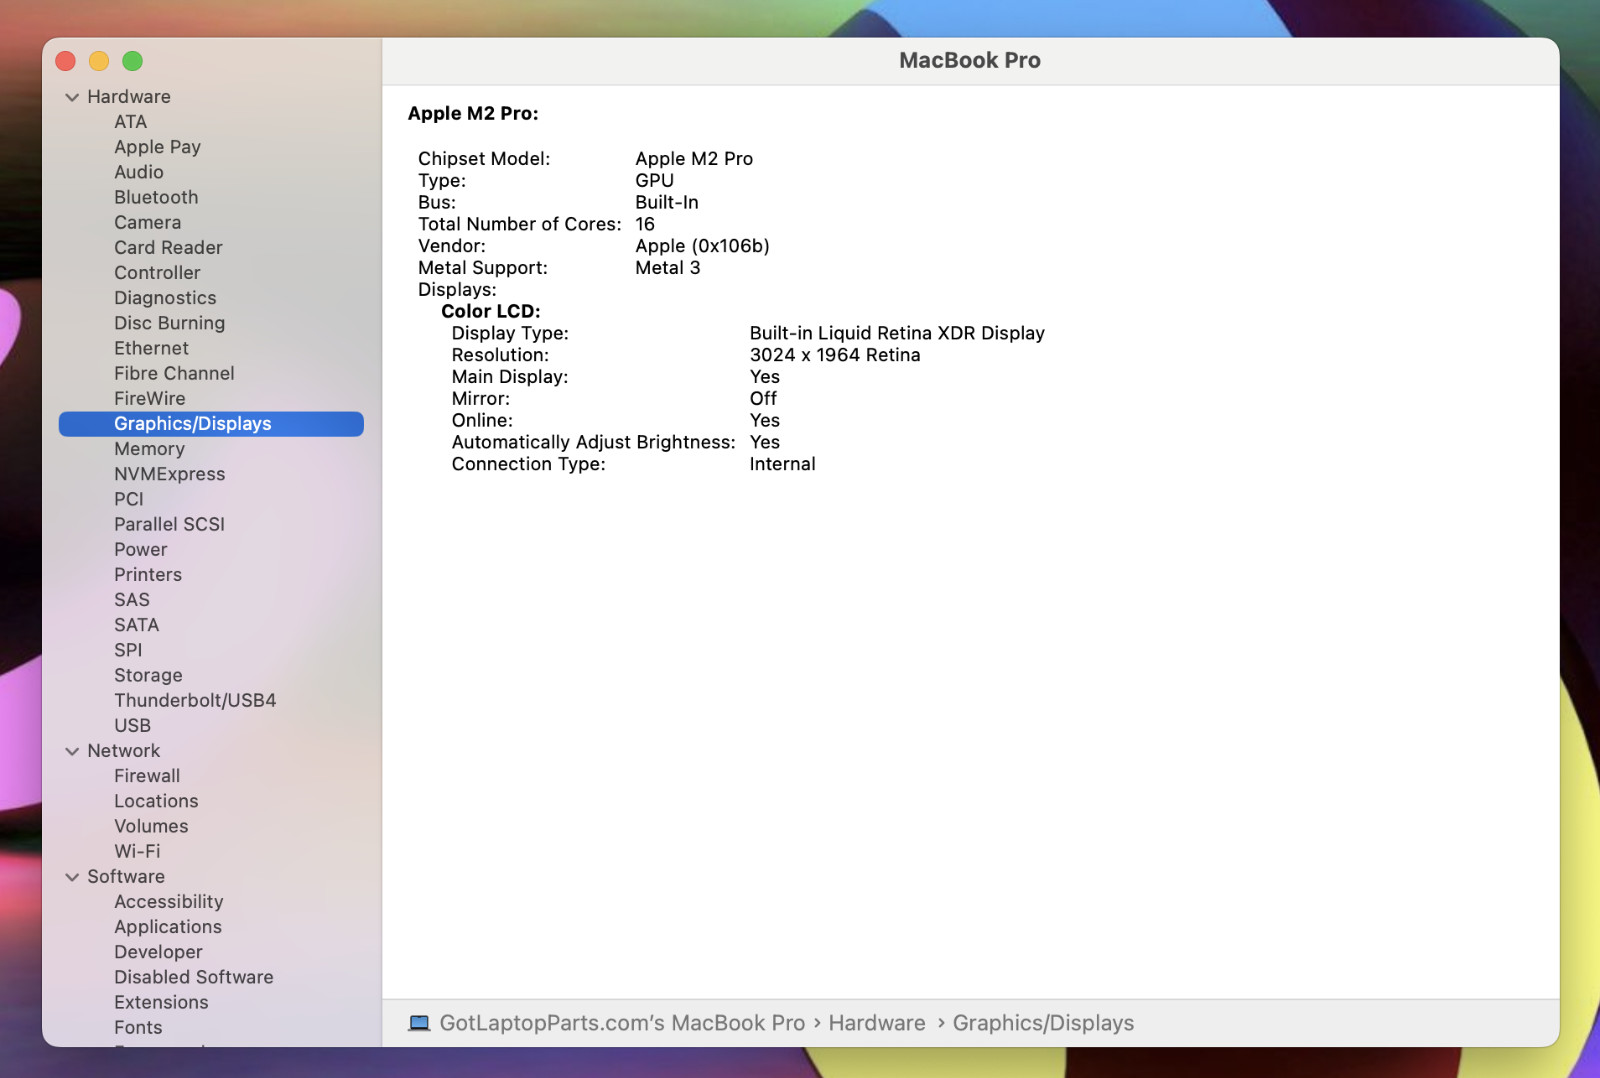Click Graphics/Displays in the bottom path bar
1600x1078 pixels.
pyautogui.click(x=1043, y=1023)
